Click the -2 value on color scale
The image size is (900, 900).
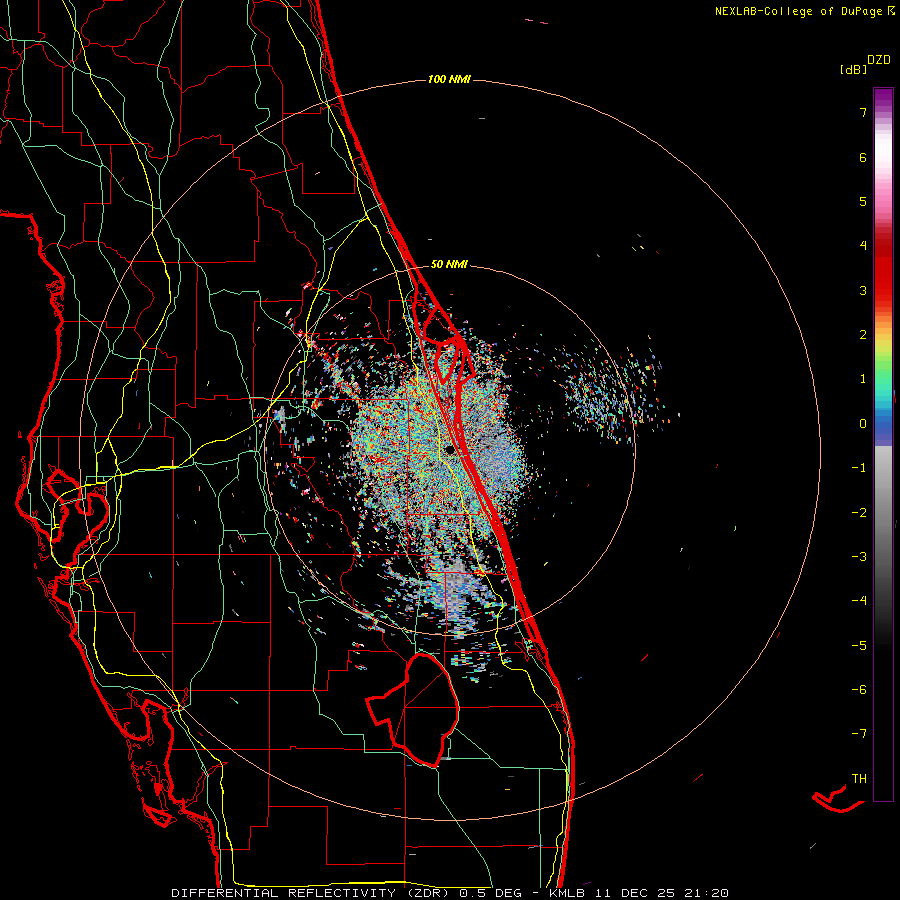pos(859,513)
